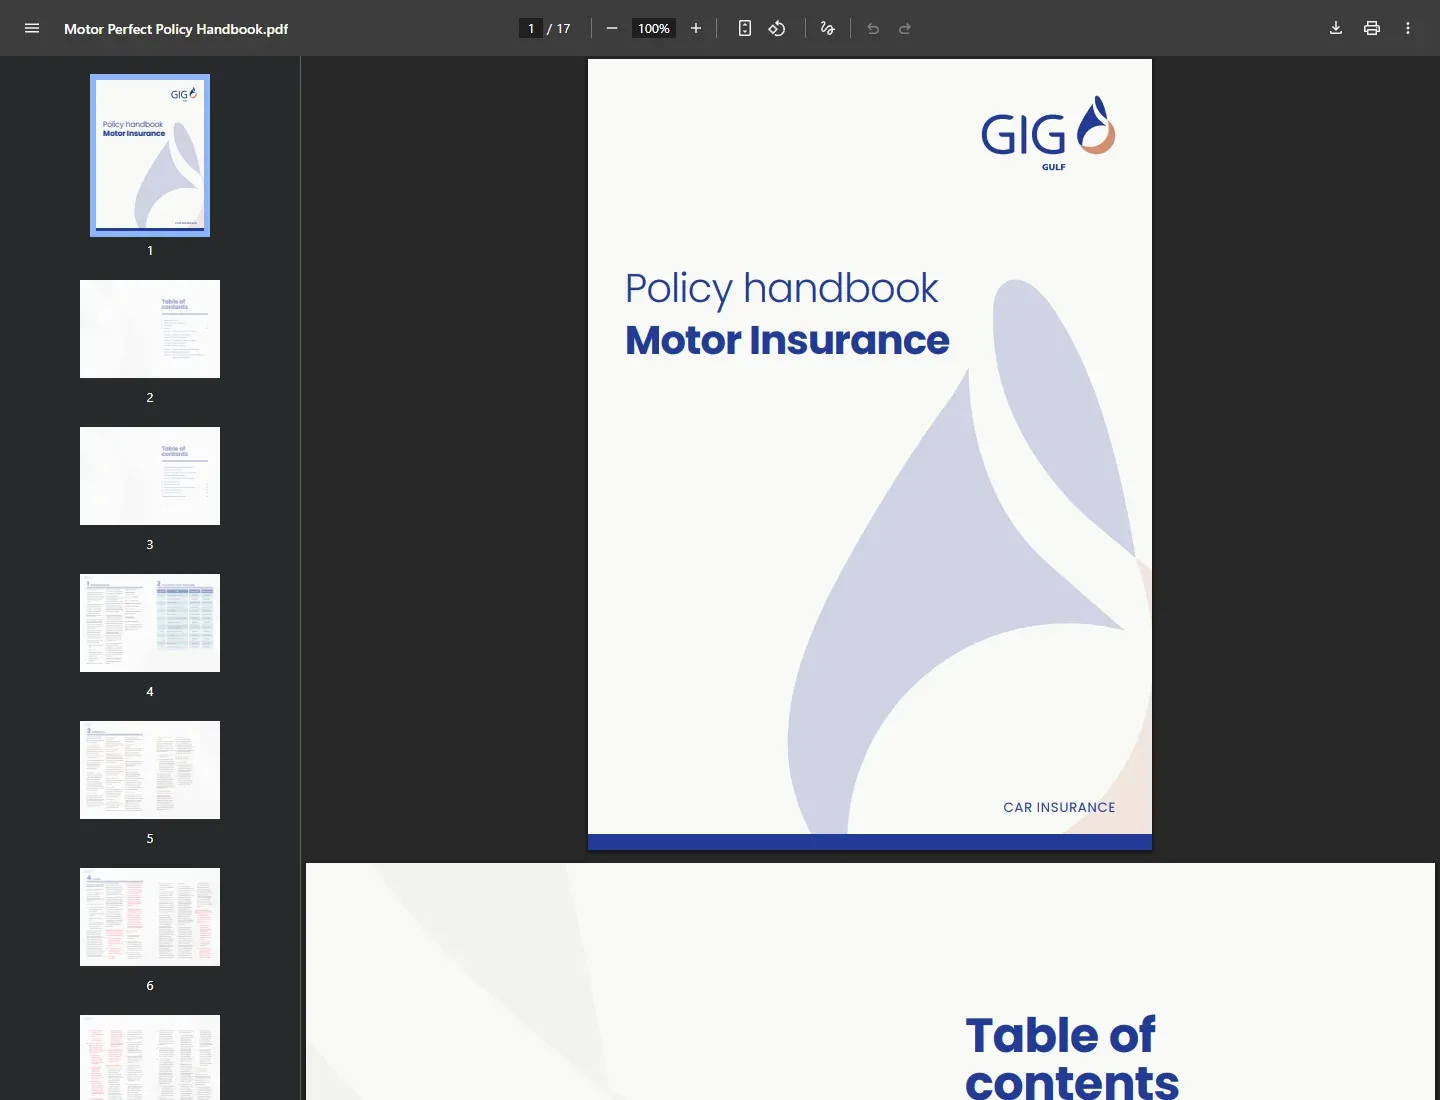The height and width of the screenshot is (1100, 1440).
Task: Print the document
Action: pyautogui.click(x=1372, y=28)
